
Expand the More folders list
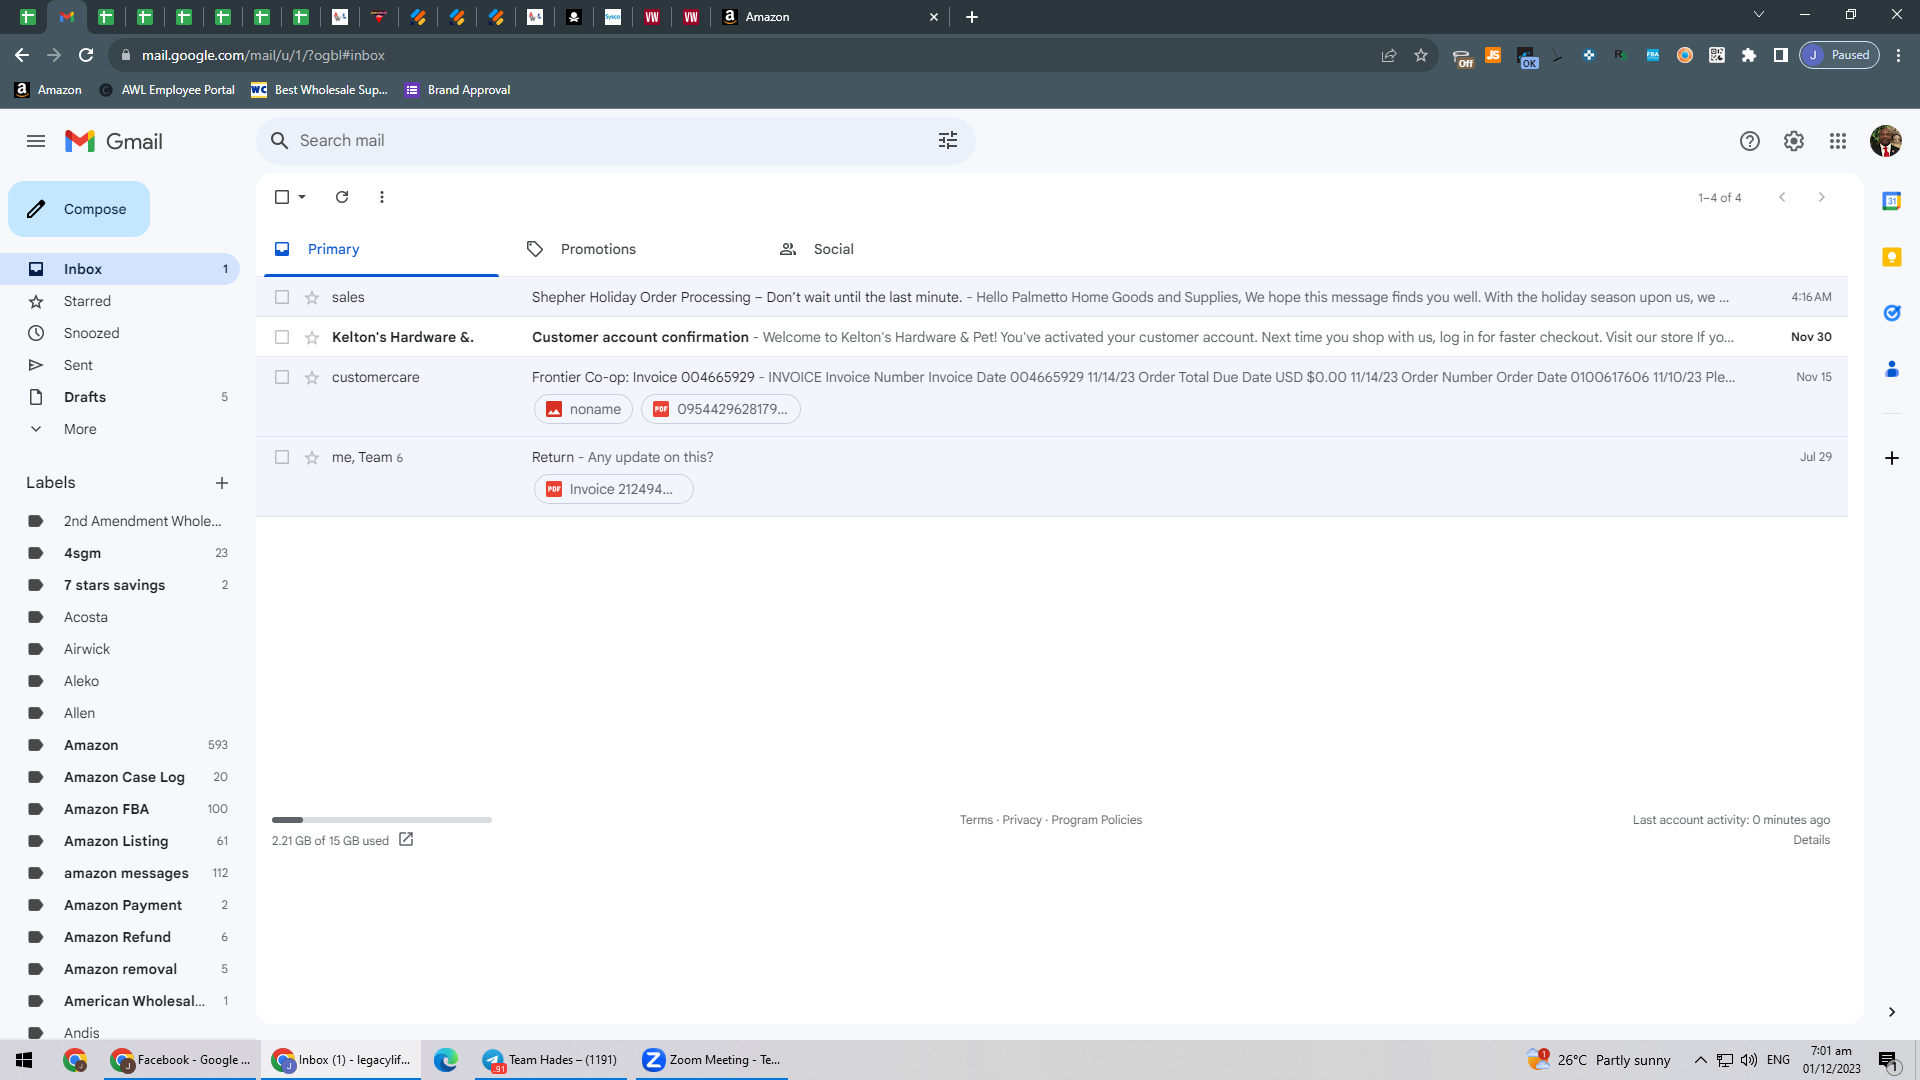coord(120,429)
